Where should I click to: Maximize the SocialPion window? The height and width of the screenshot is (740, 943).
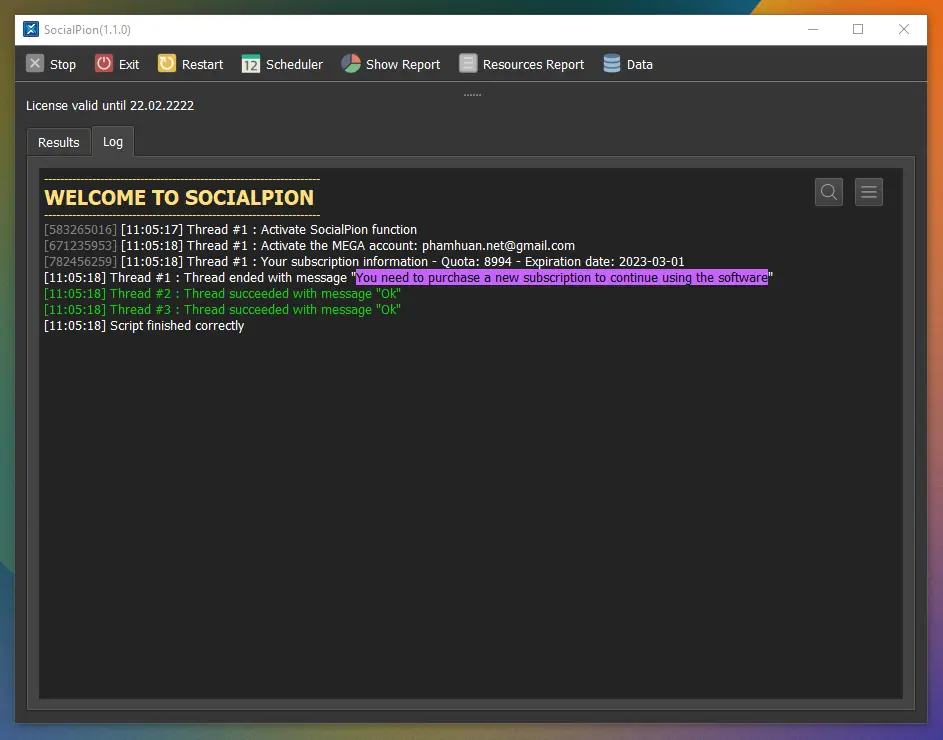click(858, 29)
